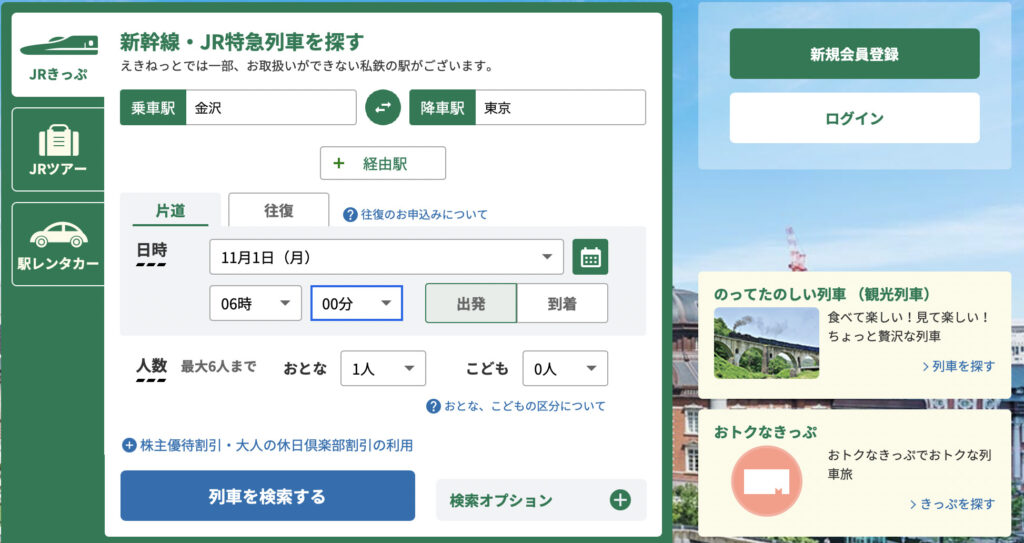Open the こども count dropdown

tap(565, 369)
